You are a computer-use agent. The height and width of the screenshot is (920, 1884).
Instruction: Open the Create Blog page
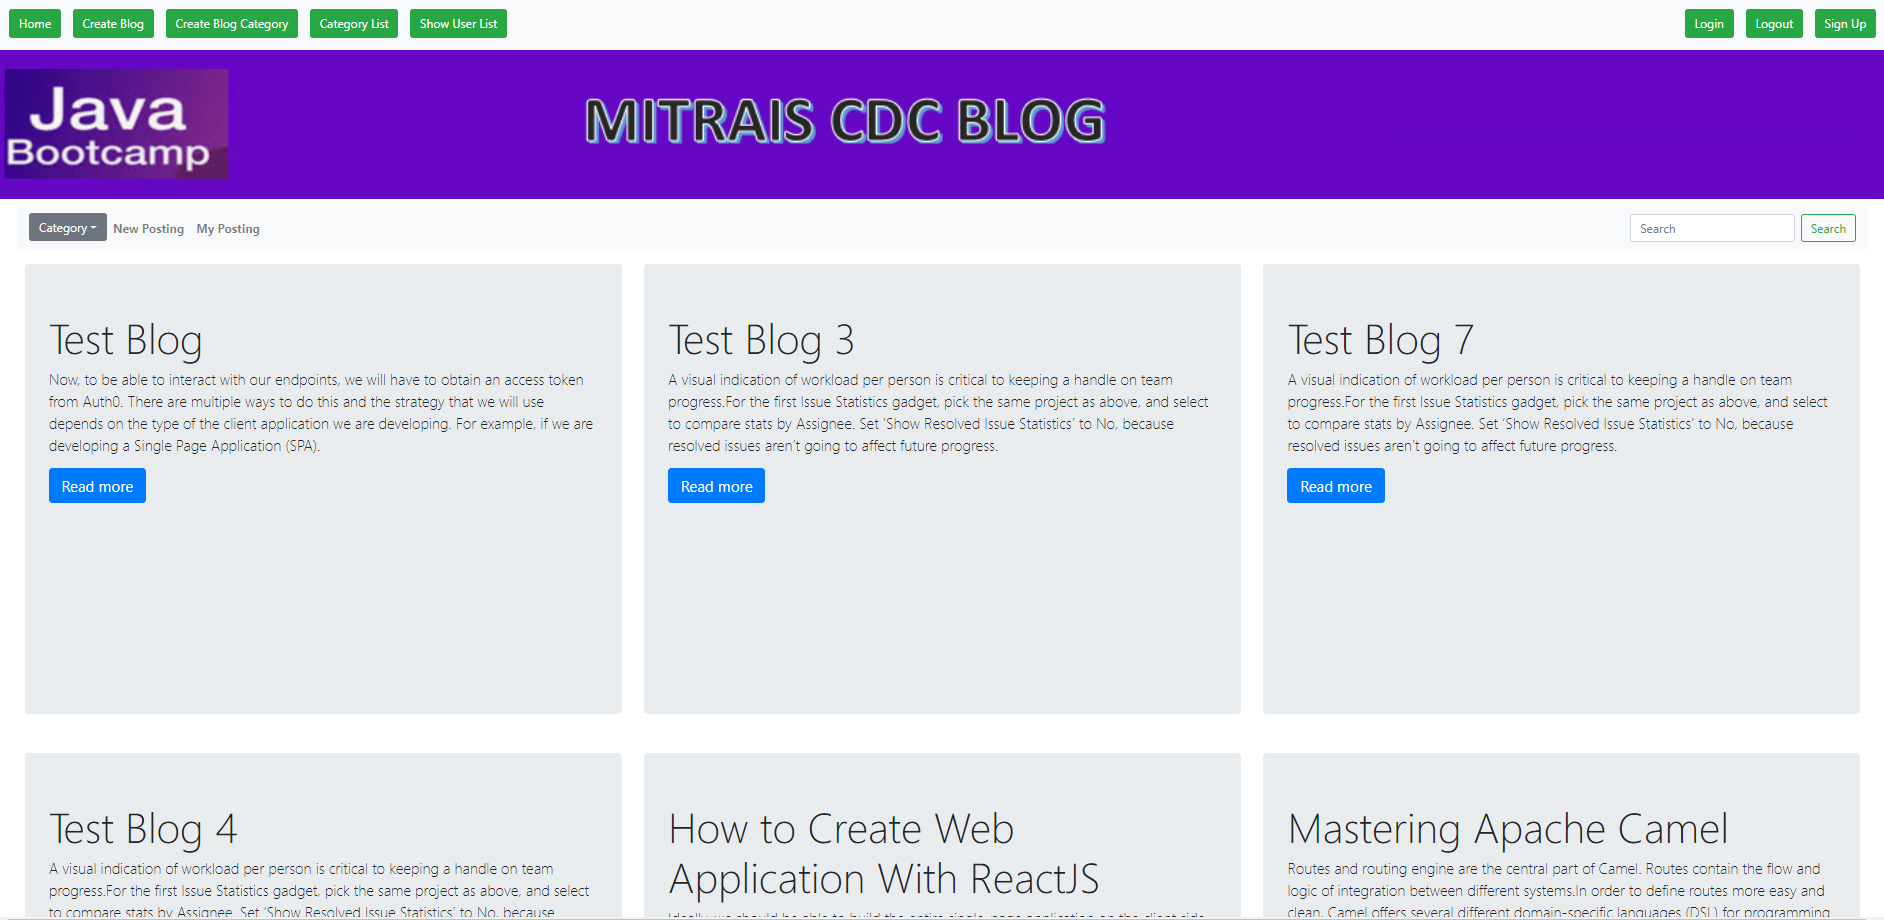point(113,24)
